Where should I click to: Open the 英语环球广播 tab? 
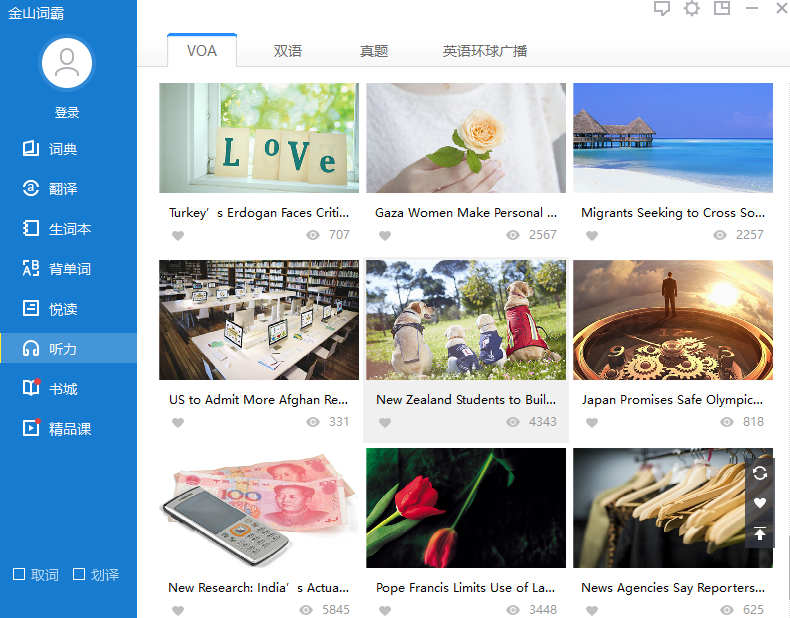(x=485, y=51)
